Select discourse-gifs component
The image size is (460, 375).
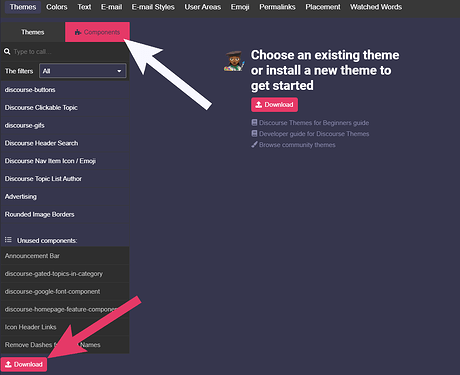click(65, 125)
